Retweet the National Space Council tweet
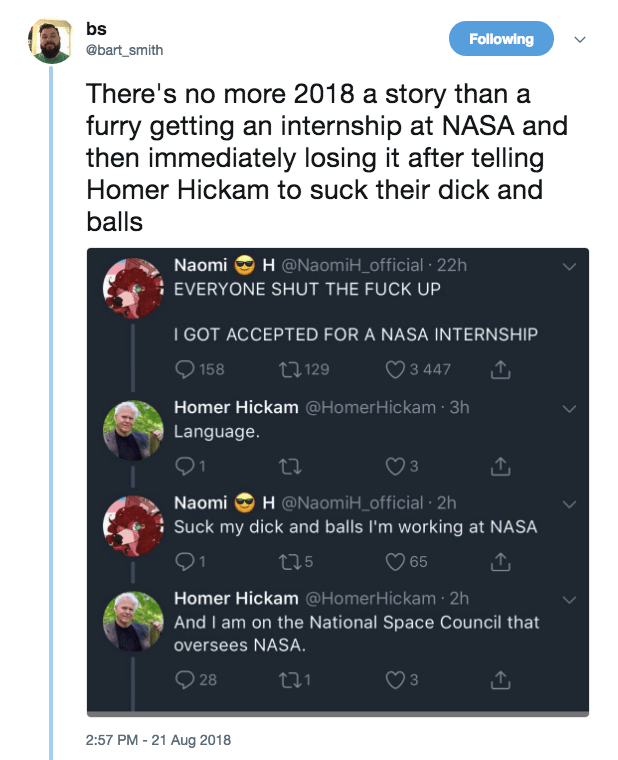 [x=282, y=680]
